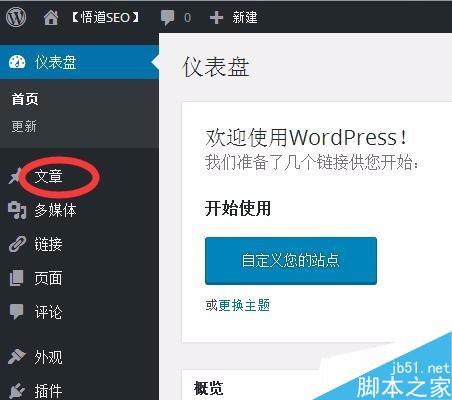Click the pushpin icon for 文章
This screenshot has height=400, width=452.
tap(14, 176)
